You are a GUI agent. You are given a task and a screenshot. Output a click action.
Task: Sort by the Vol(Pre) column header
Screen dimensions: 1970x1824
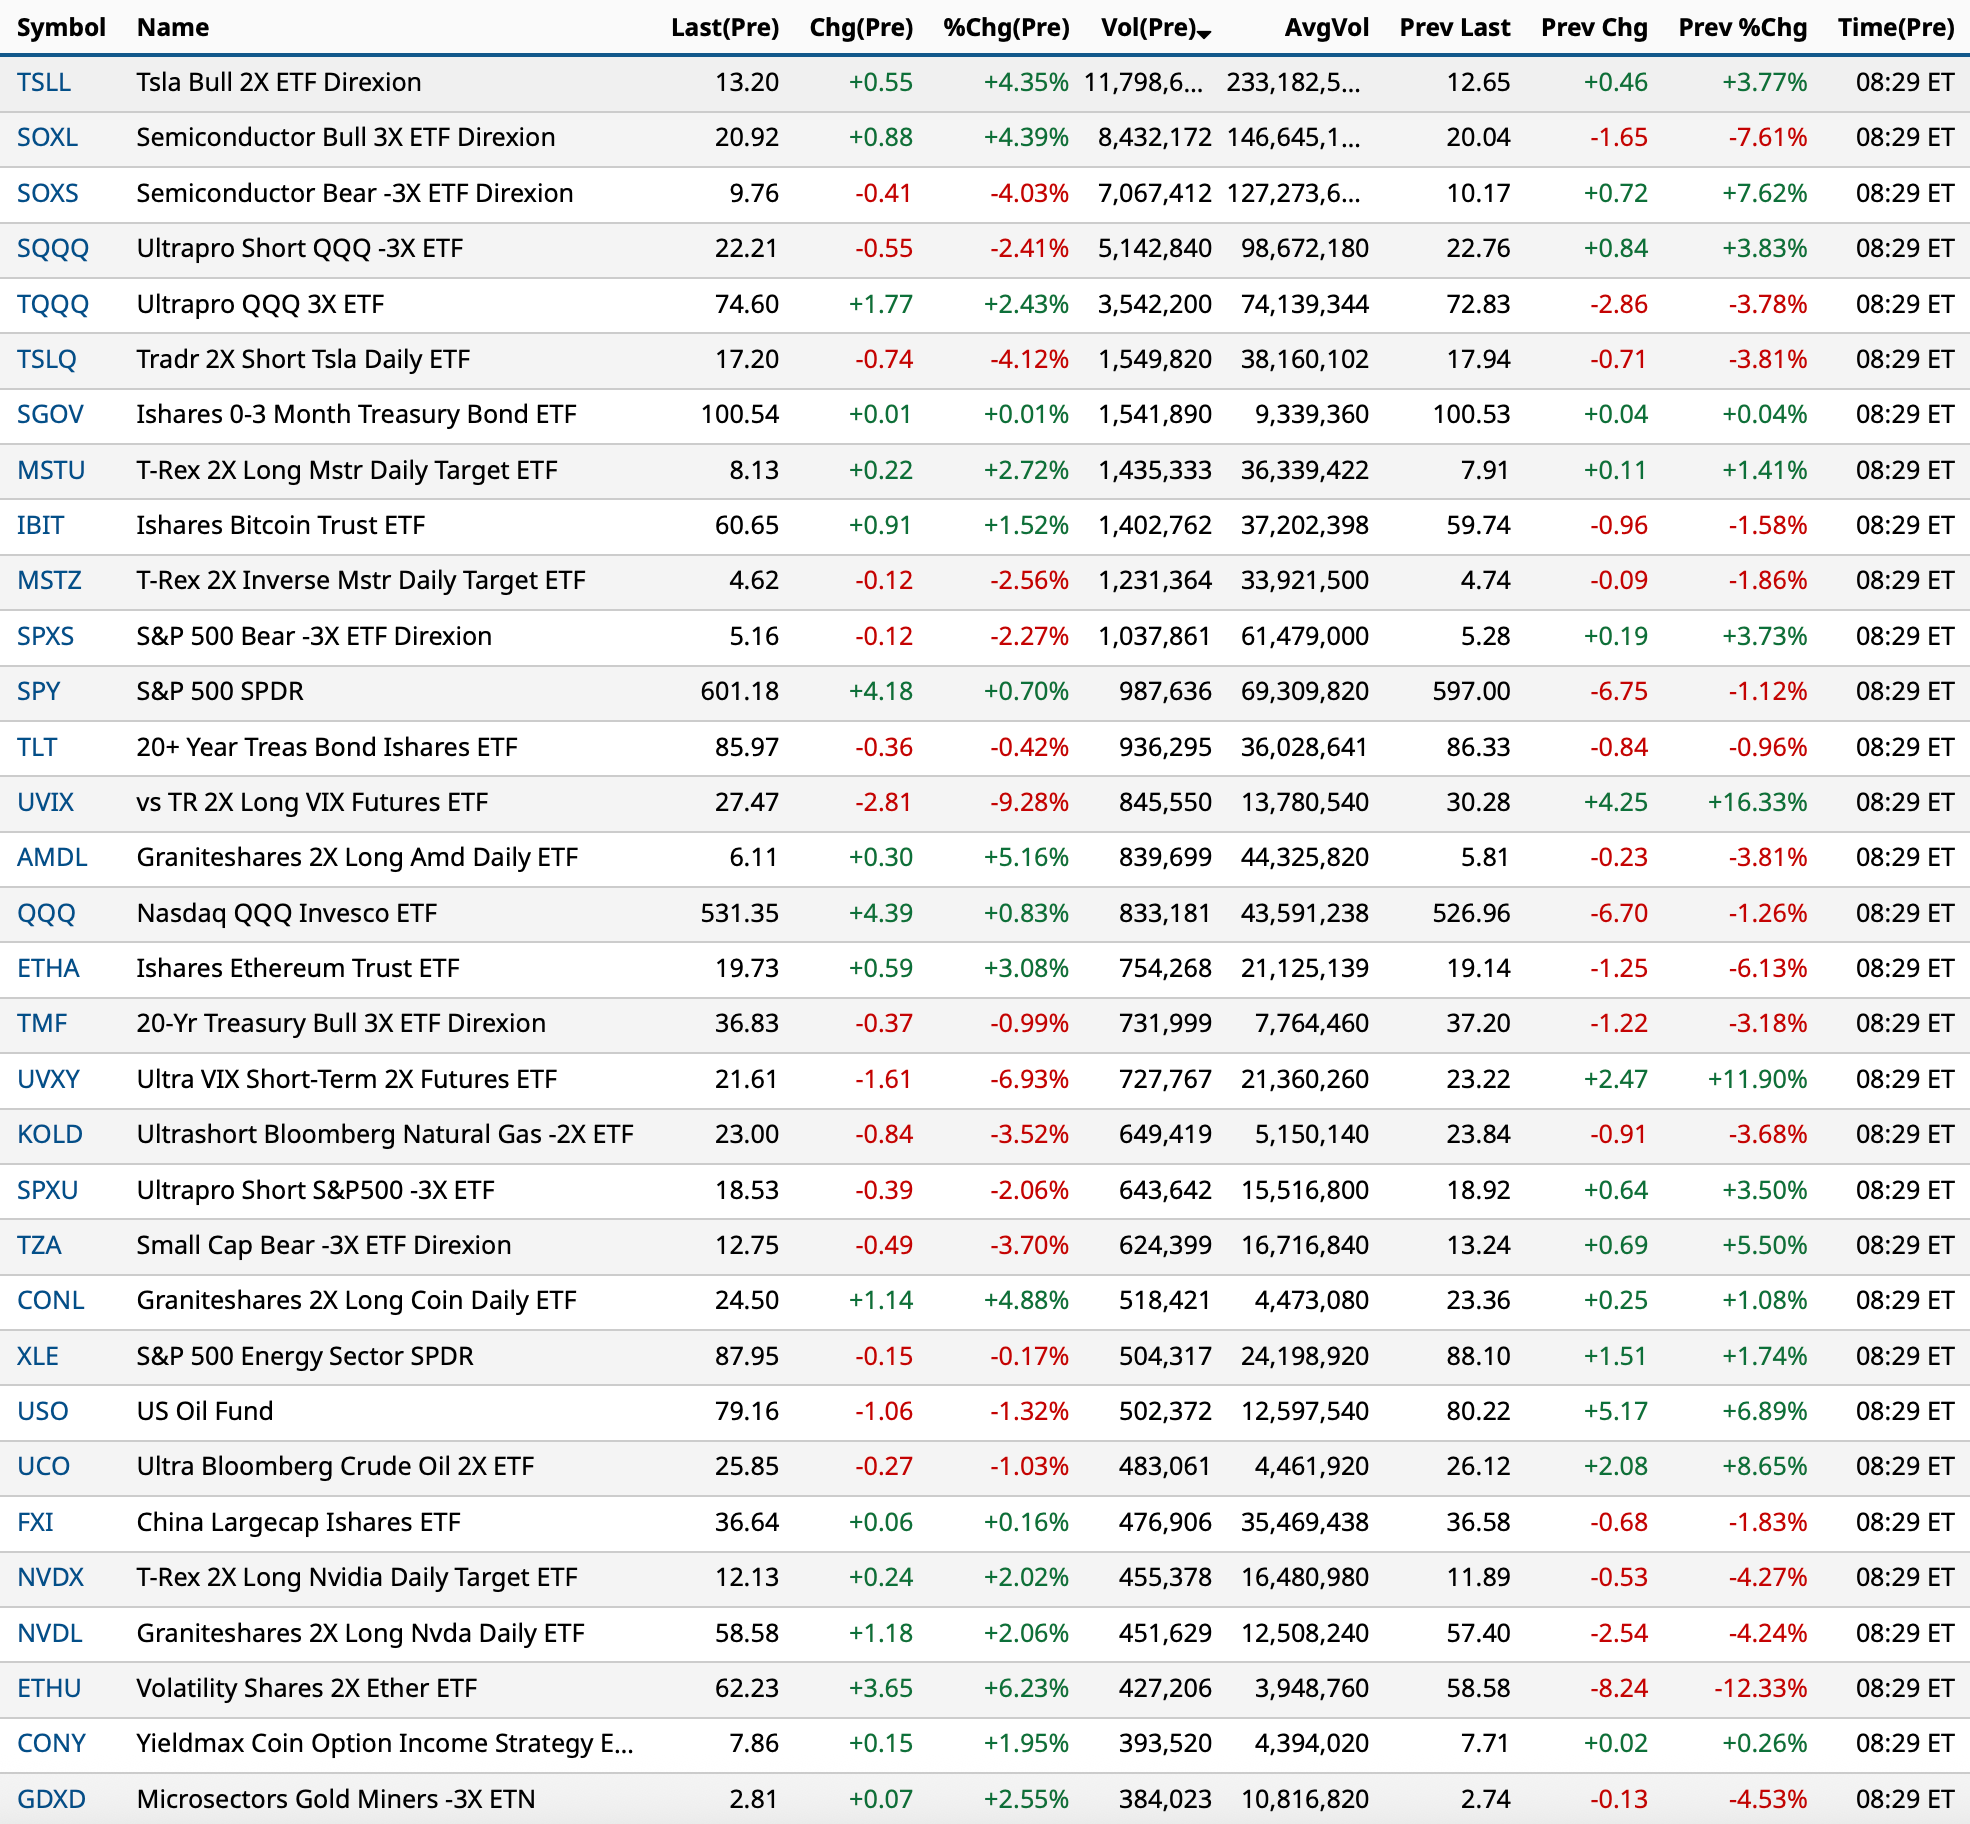pos(1149,28)
